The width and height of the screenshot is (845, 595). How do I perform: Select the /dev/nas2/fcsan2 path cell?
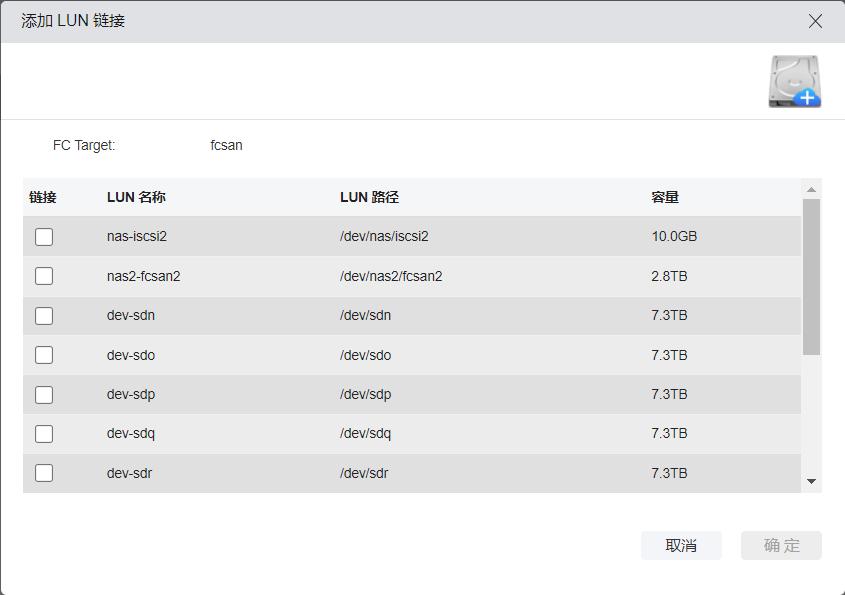click(x=391, y=276)
